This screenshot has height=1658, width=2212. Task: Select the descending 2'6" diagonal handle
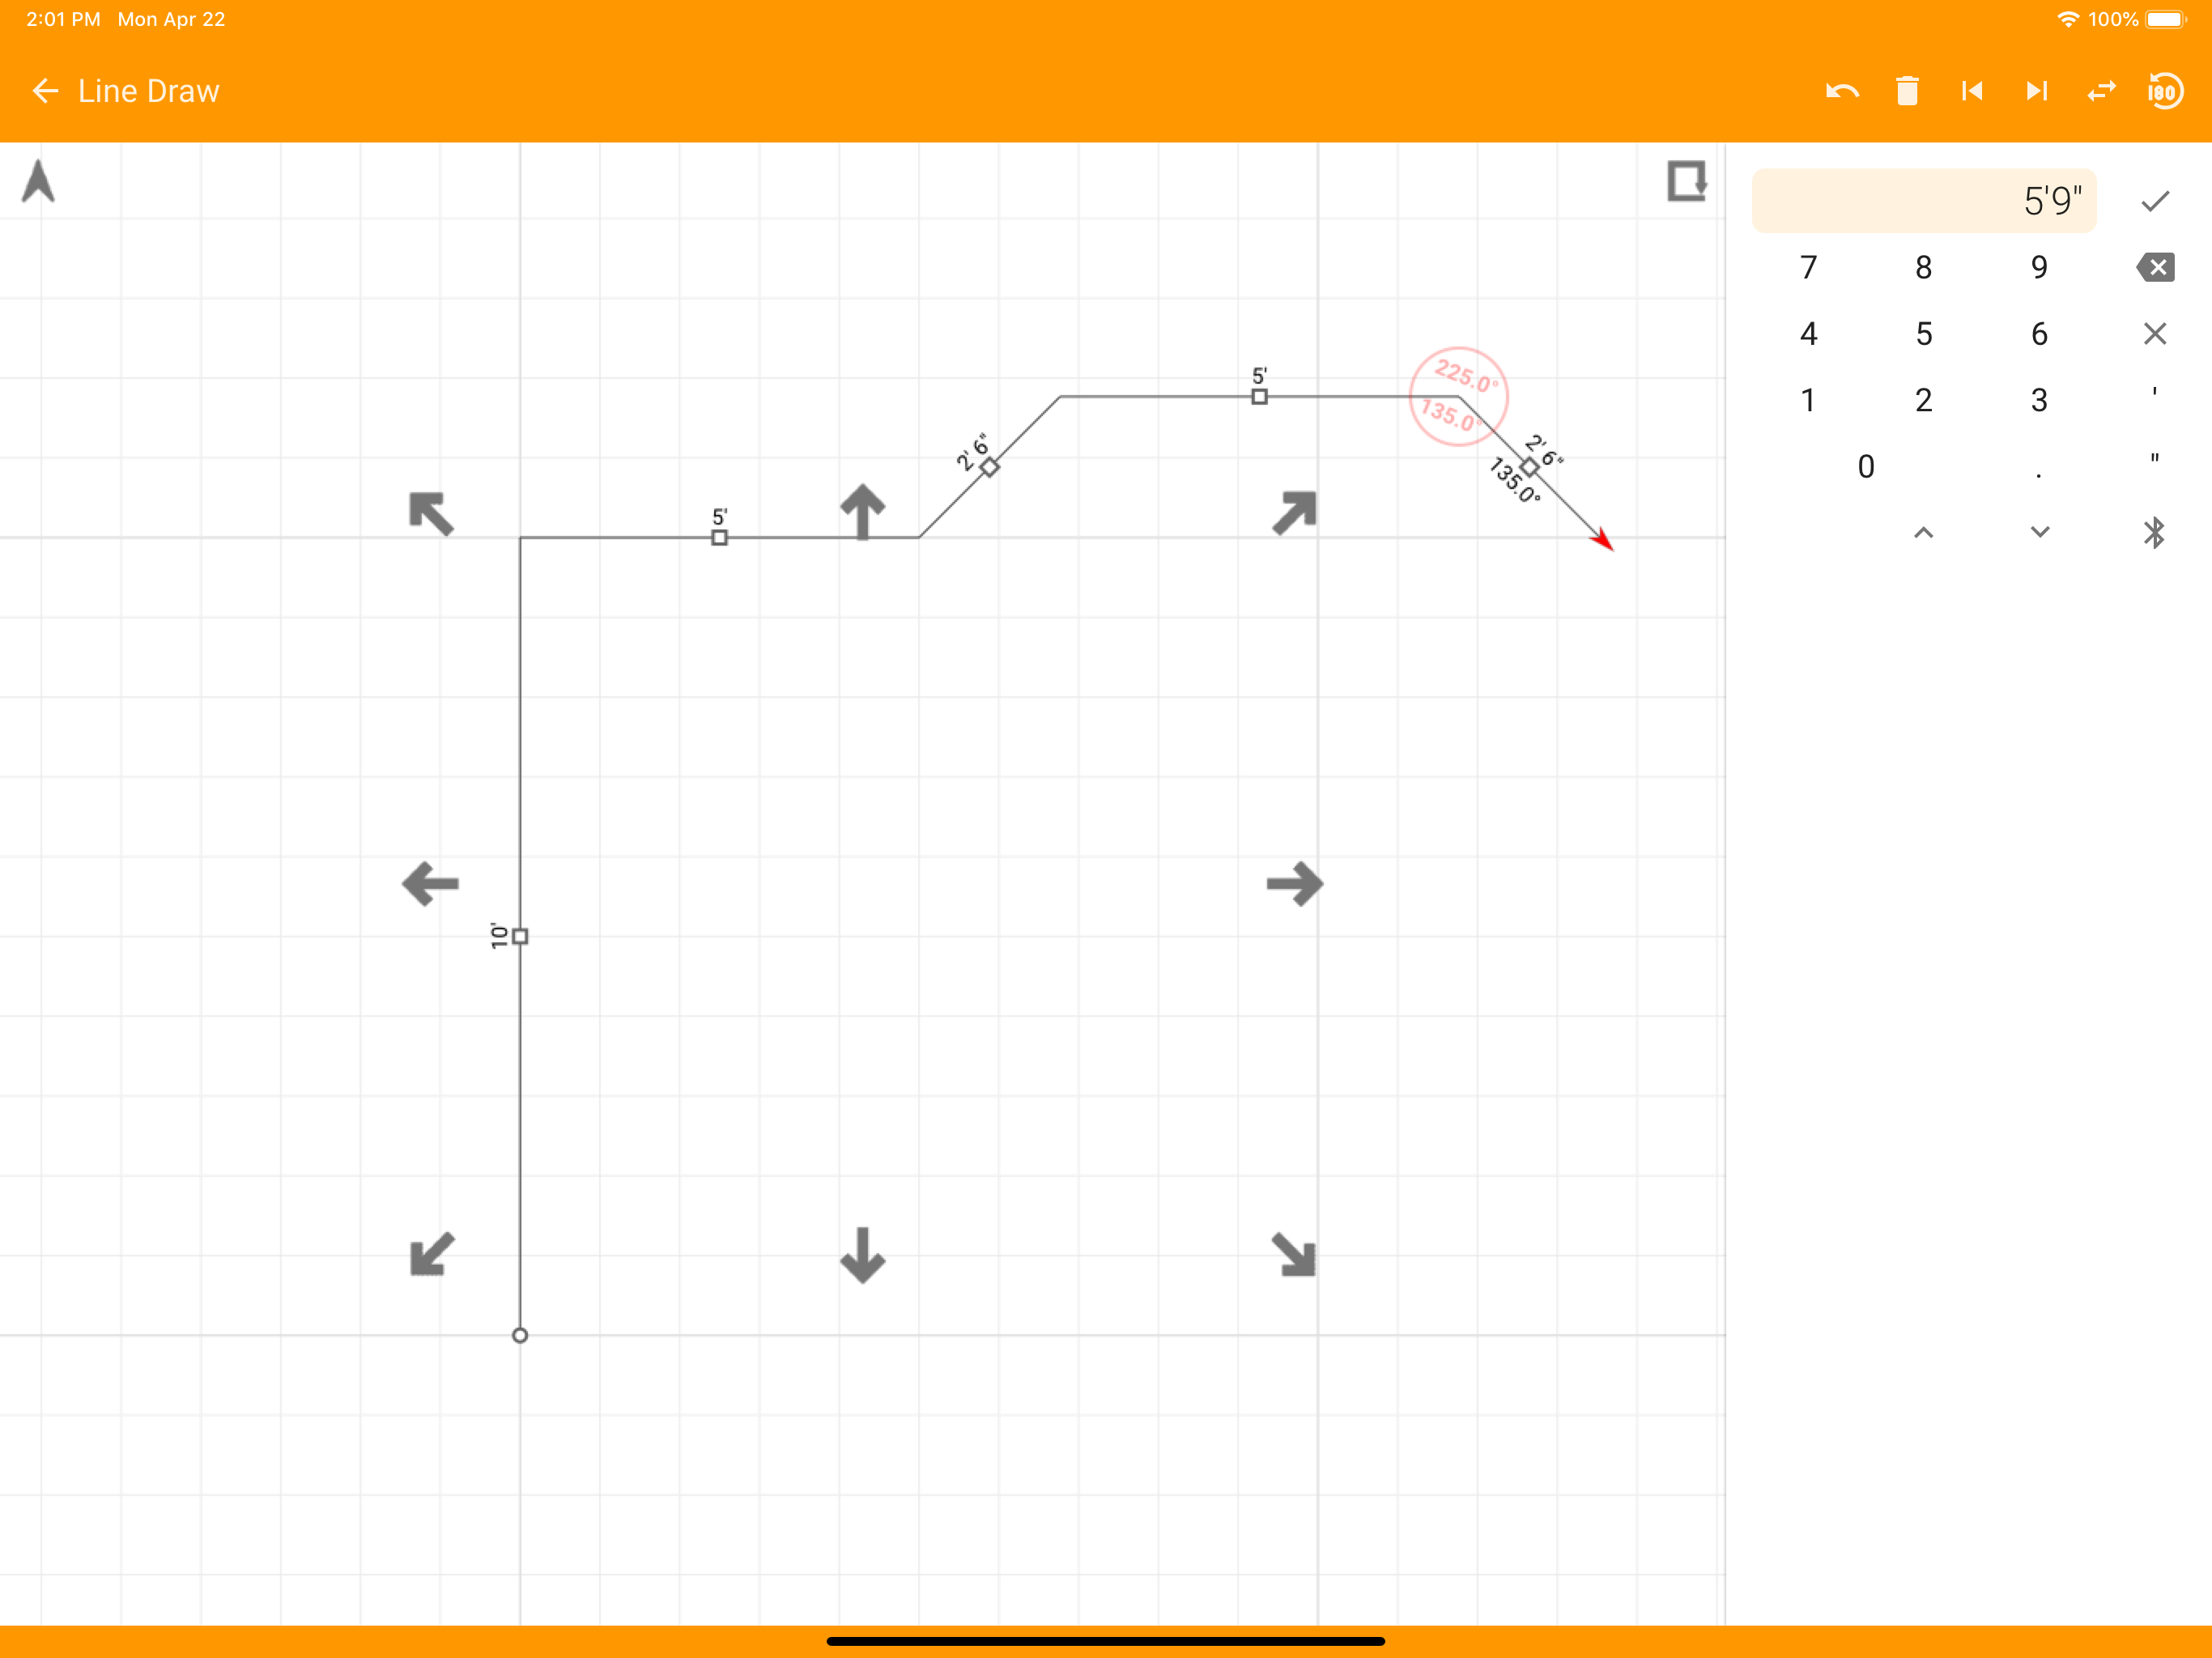pos(1529,467)
